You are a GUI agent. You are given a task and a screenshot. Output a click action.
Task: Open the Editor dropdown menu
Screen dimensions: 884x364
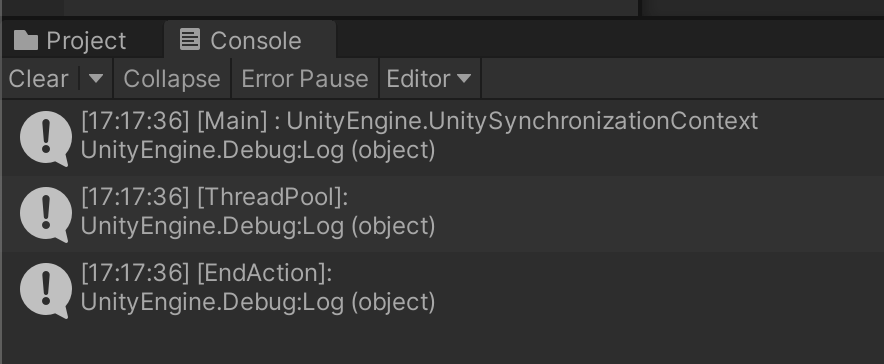[430, 79]
